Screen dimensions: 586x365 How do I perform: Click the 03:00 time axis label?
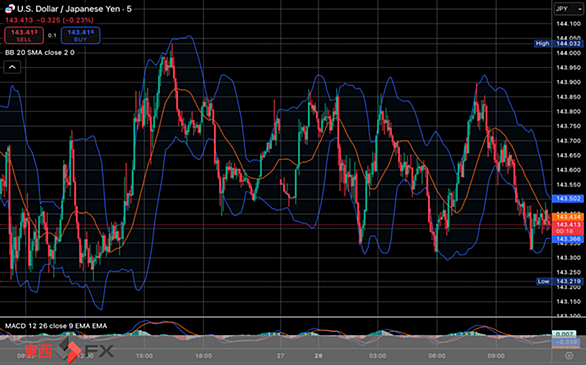377,356
